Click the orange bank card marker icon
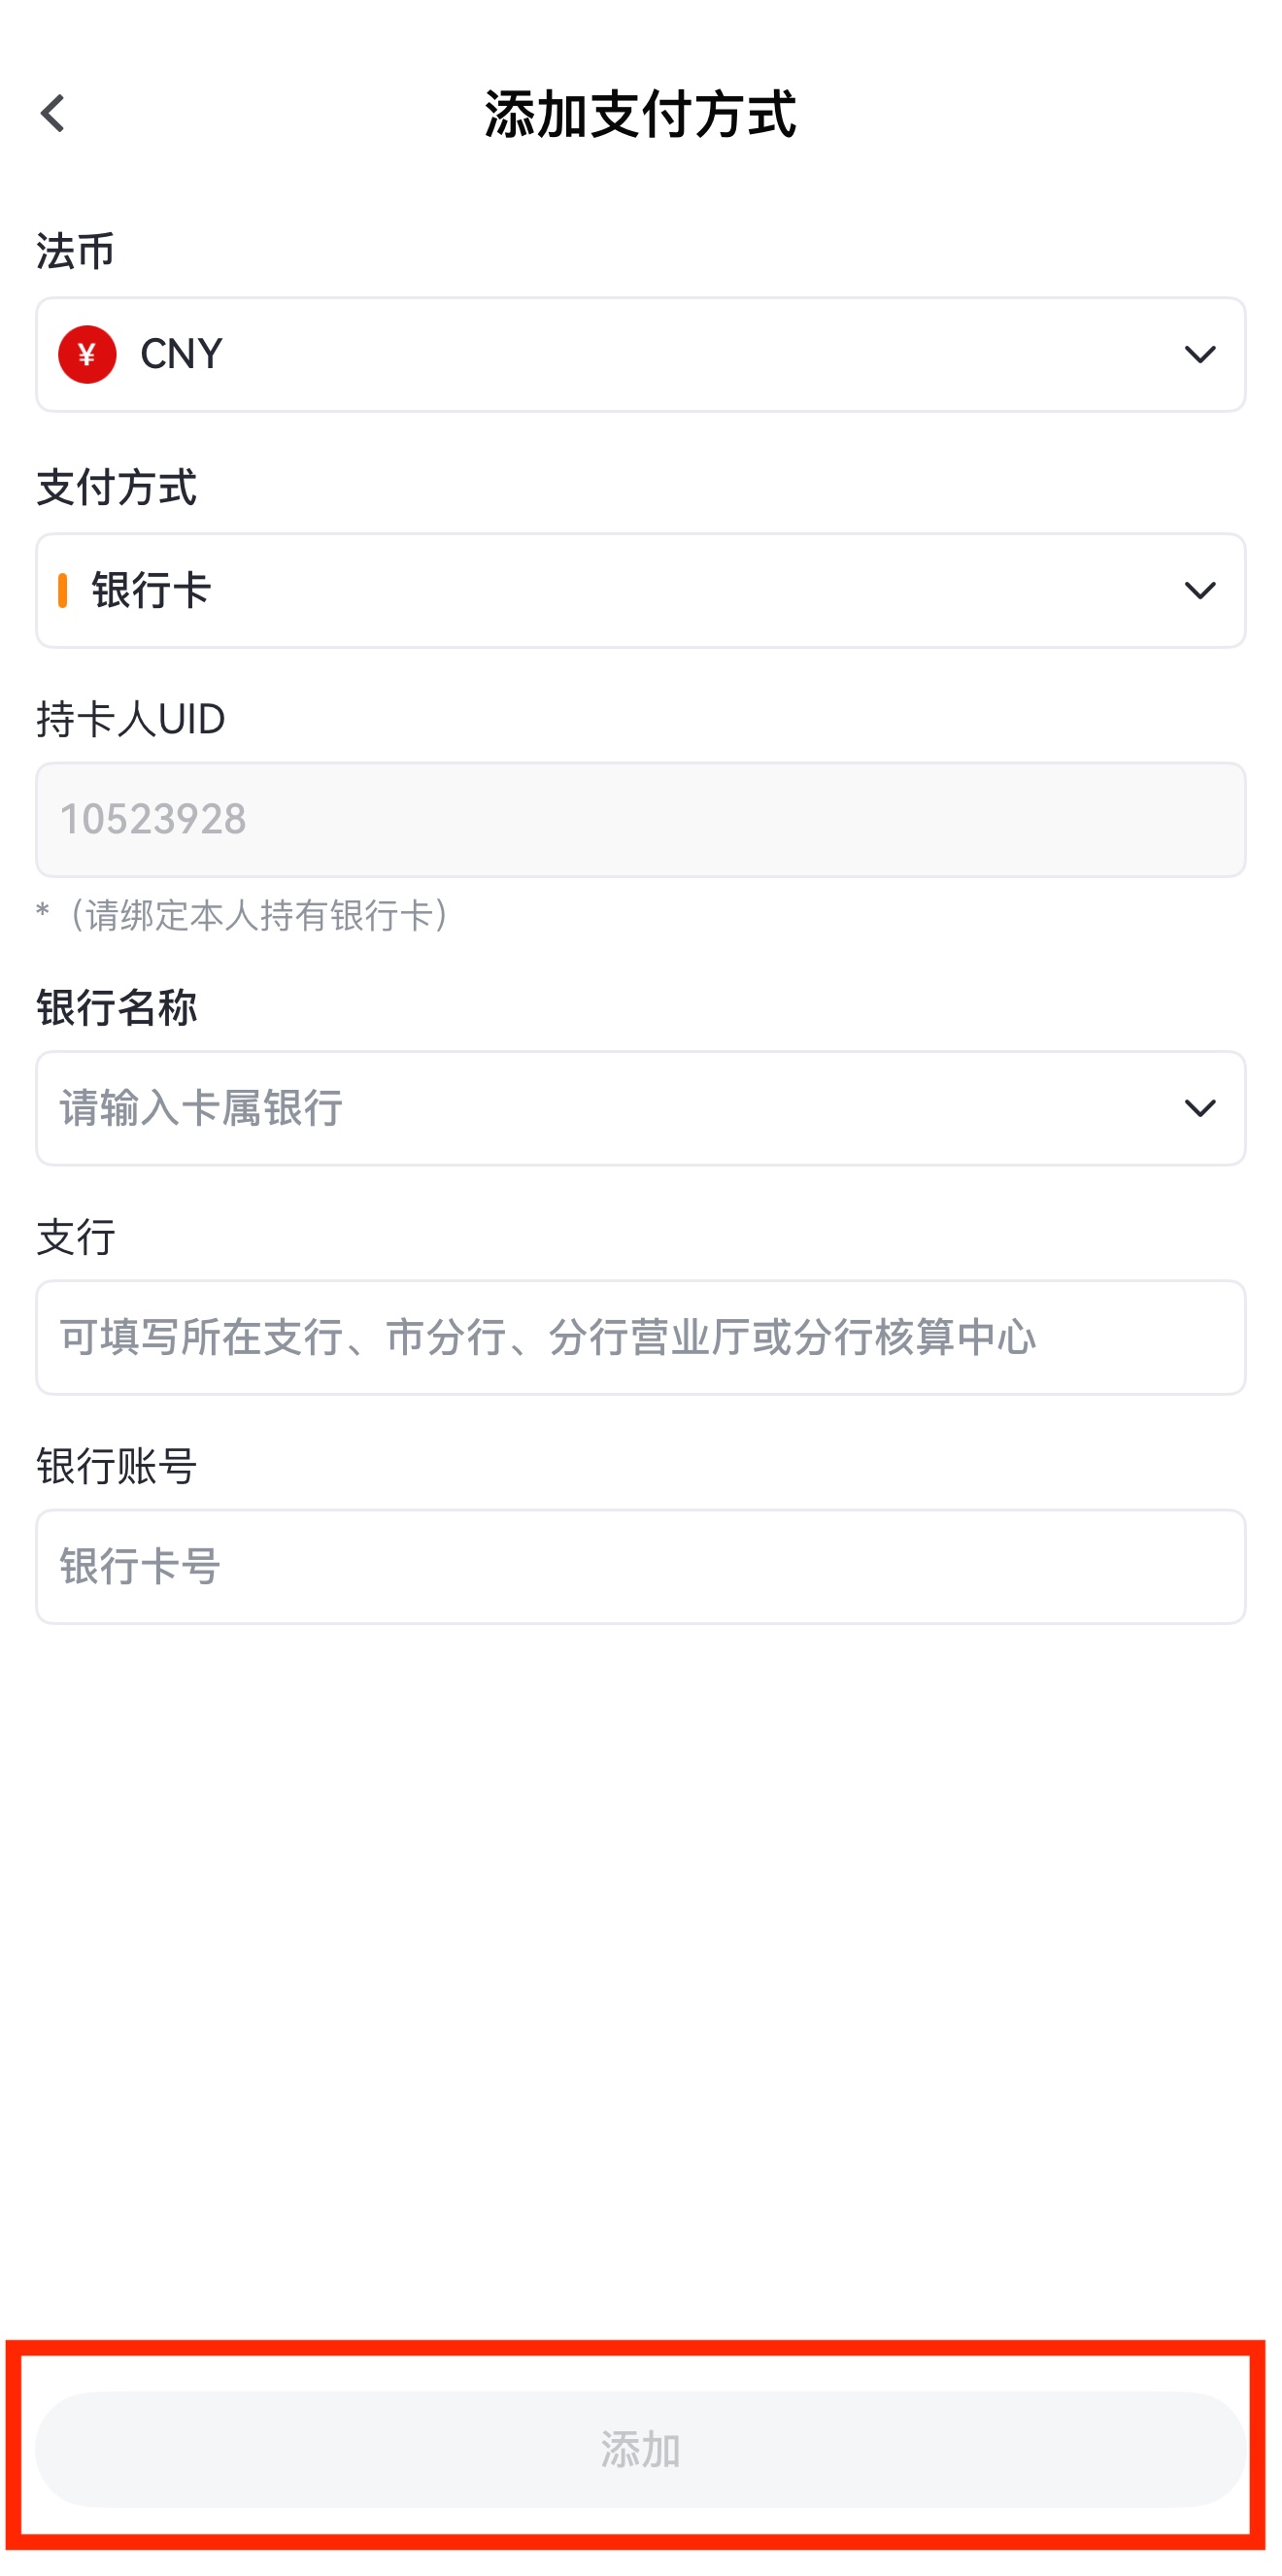1282x2576 pixels. tap(63, 590)
